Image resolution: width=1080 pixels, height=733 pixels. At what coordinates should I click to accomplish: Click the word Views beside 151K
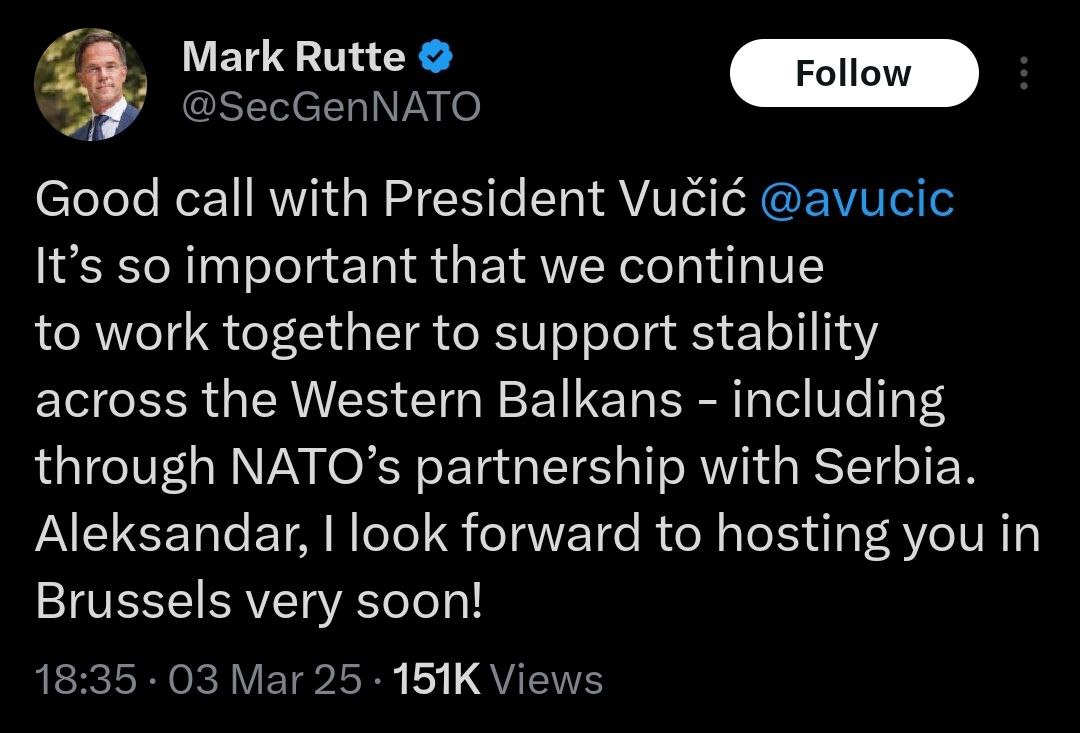(549, 680)
